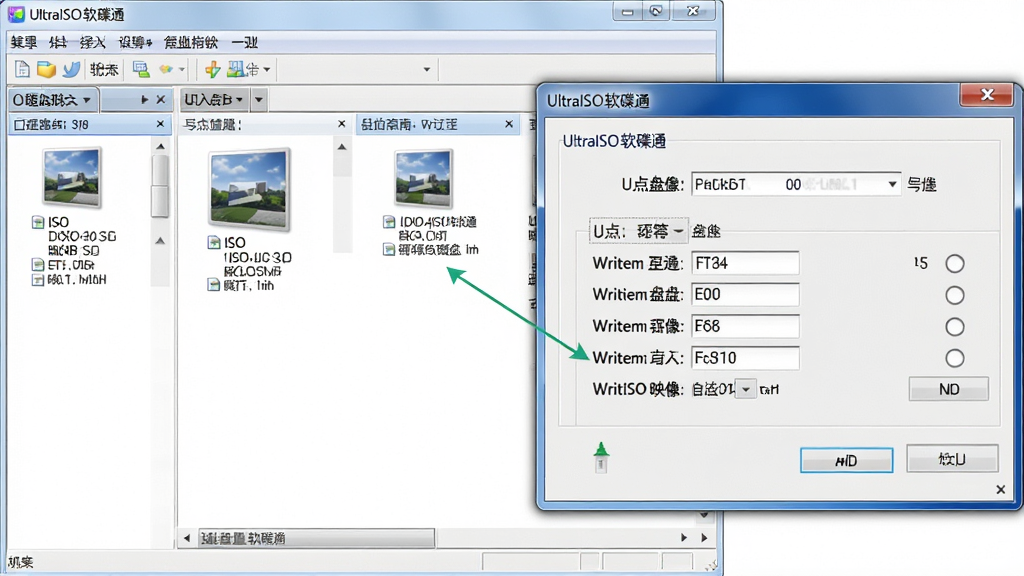Click the Fc810 input field
This screenshot has height=576, width=1024.
pos(745,358)
